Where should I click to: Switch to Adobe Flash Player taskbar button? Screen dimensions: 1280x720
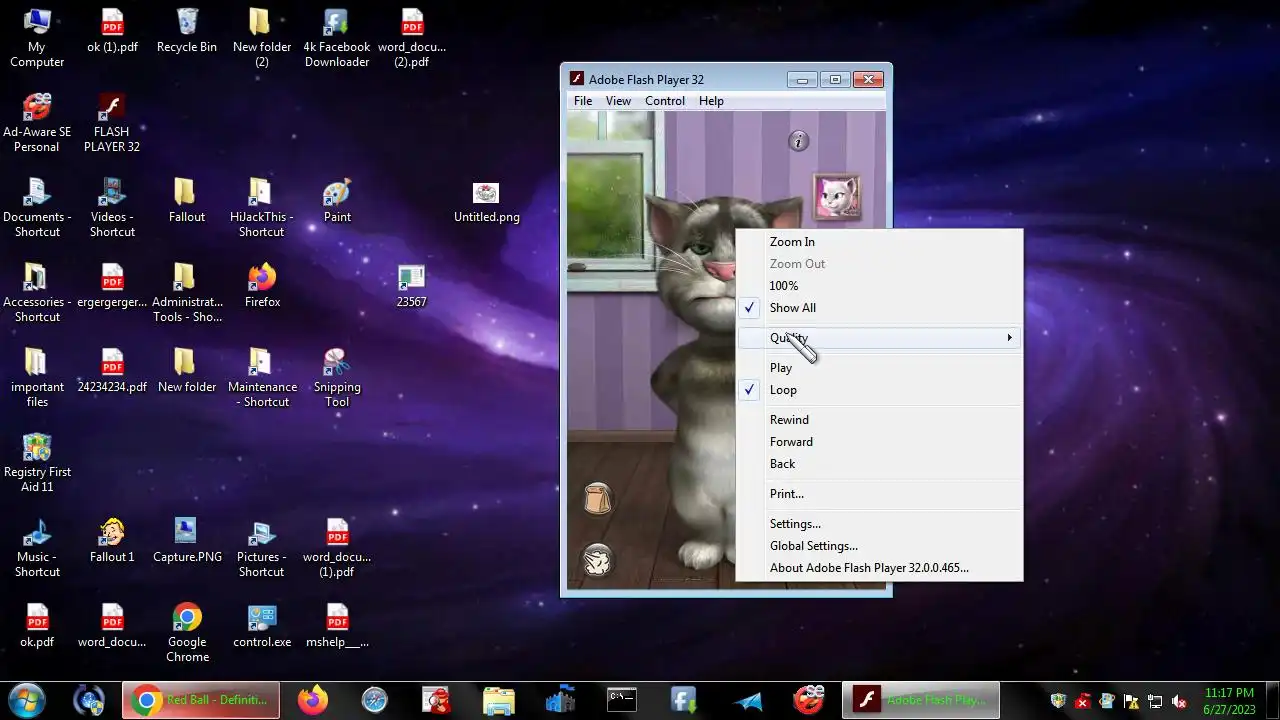coord(920,700)
